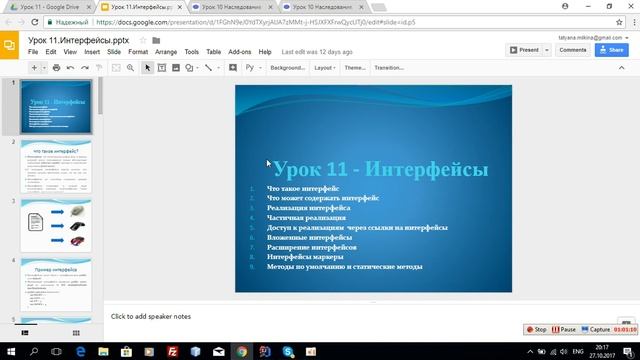This screenshot has height=360, width=640.
Task: Click the blue Share button
Action: [611, 50]
